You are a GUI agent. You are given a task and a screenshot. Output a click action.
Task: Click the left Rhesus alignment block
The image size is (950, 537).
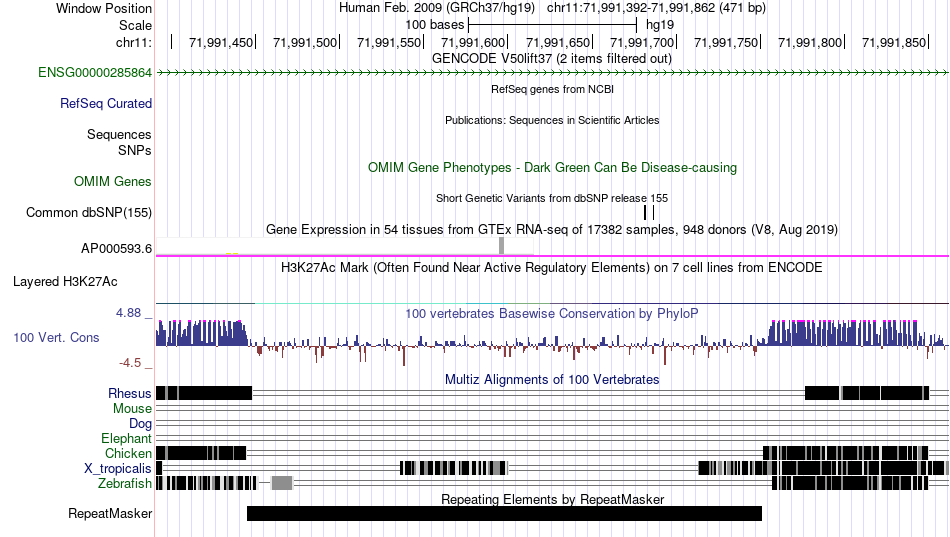[x=204, y=393]
